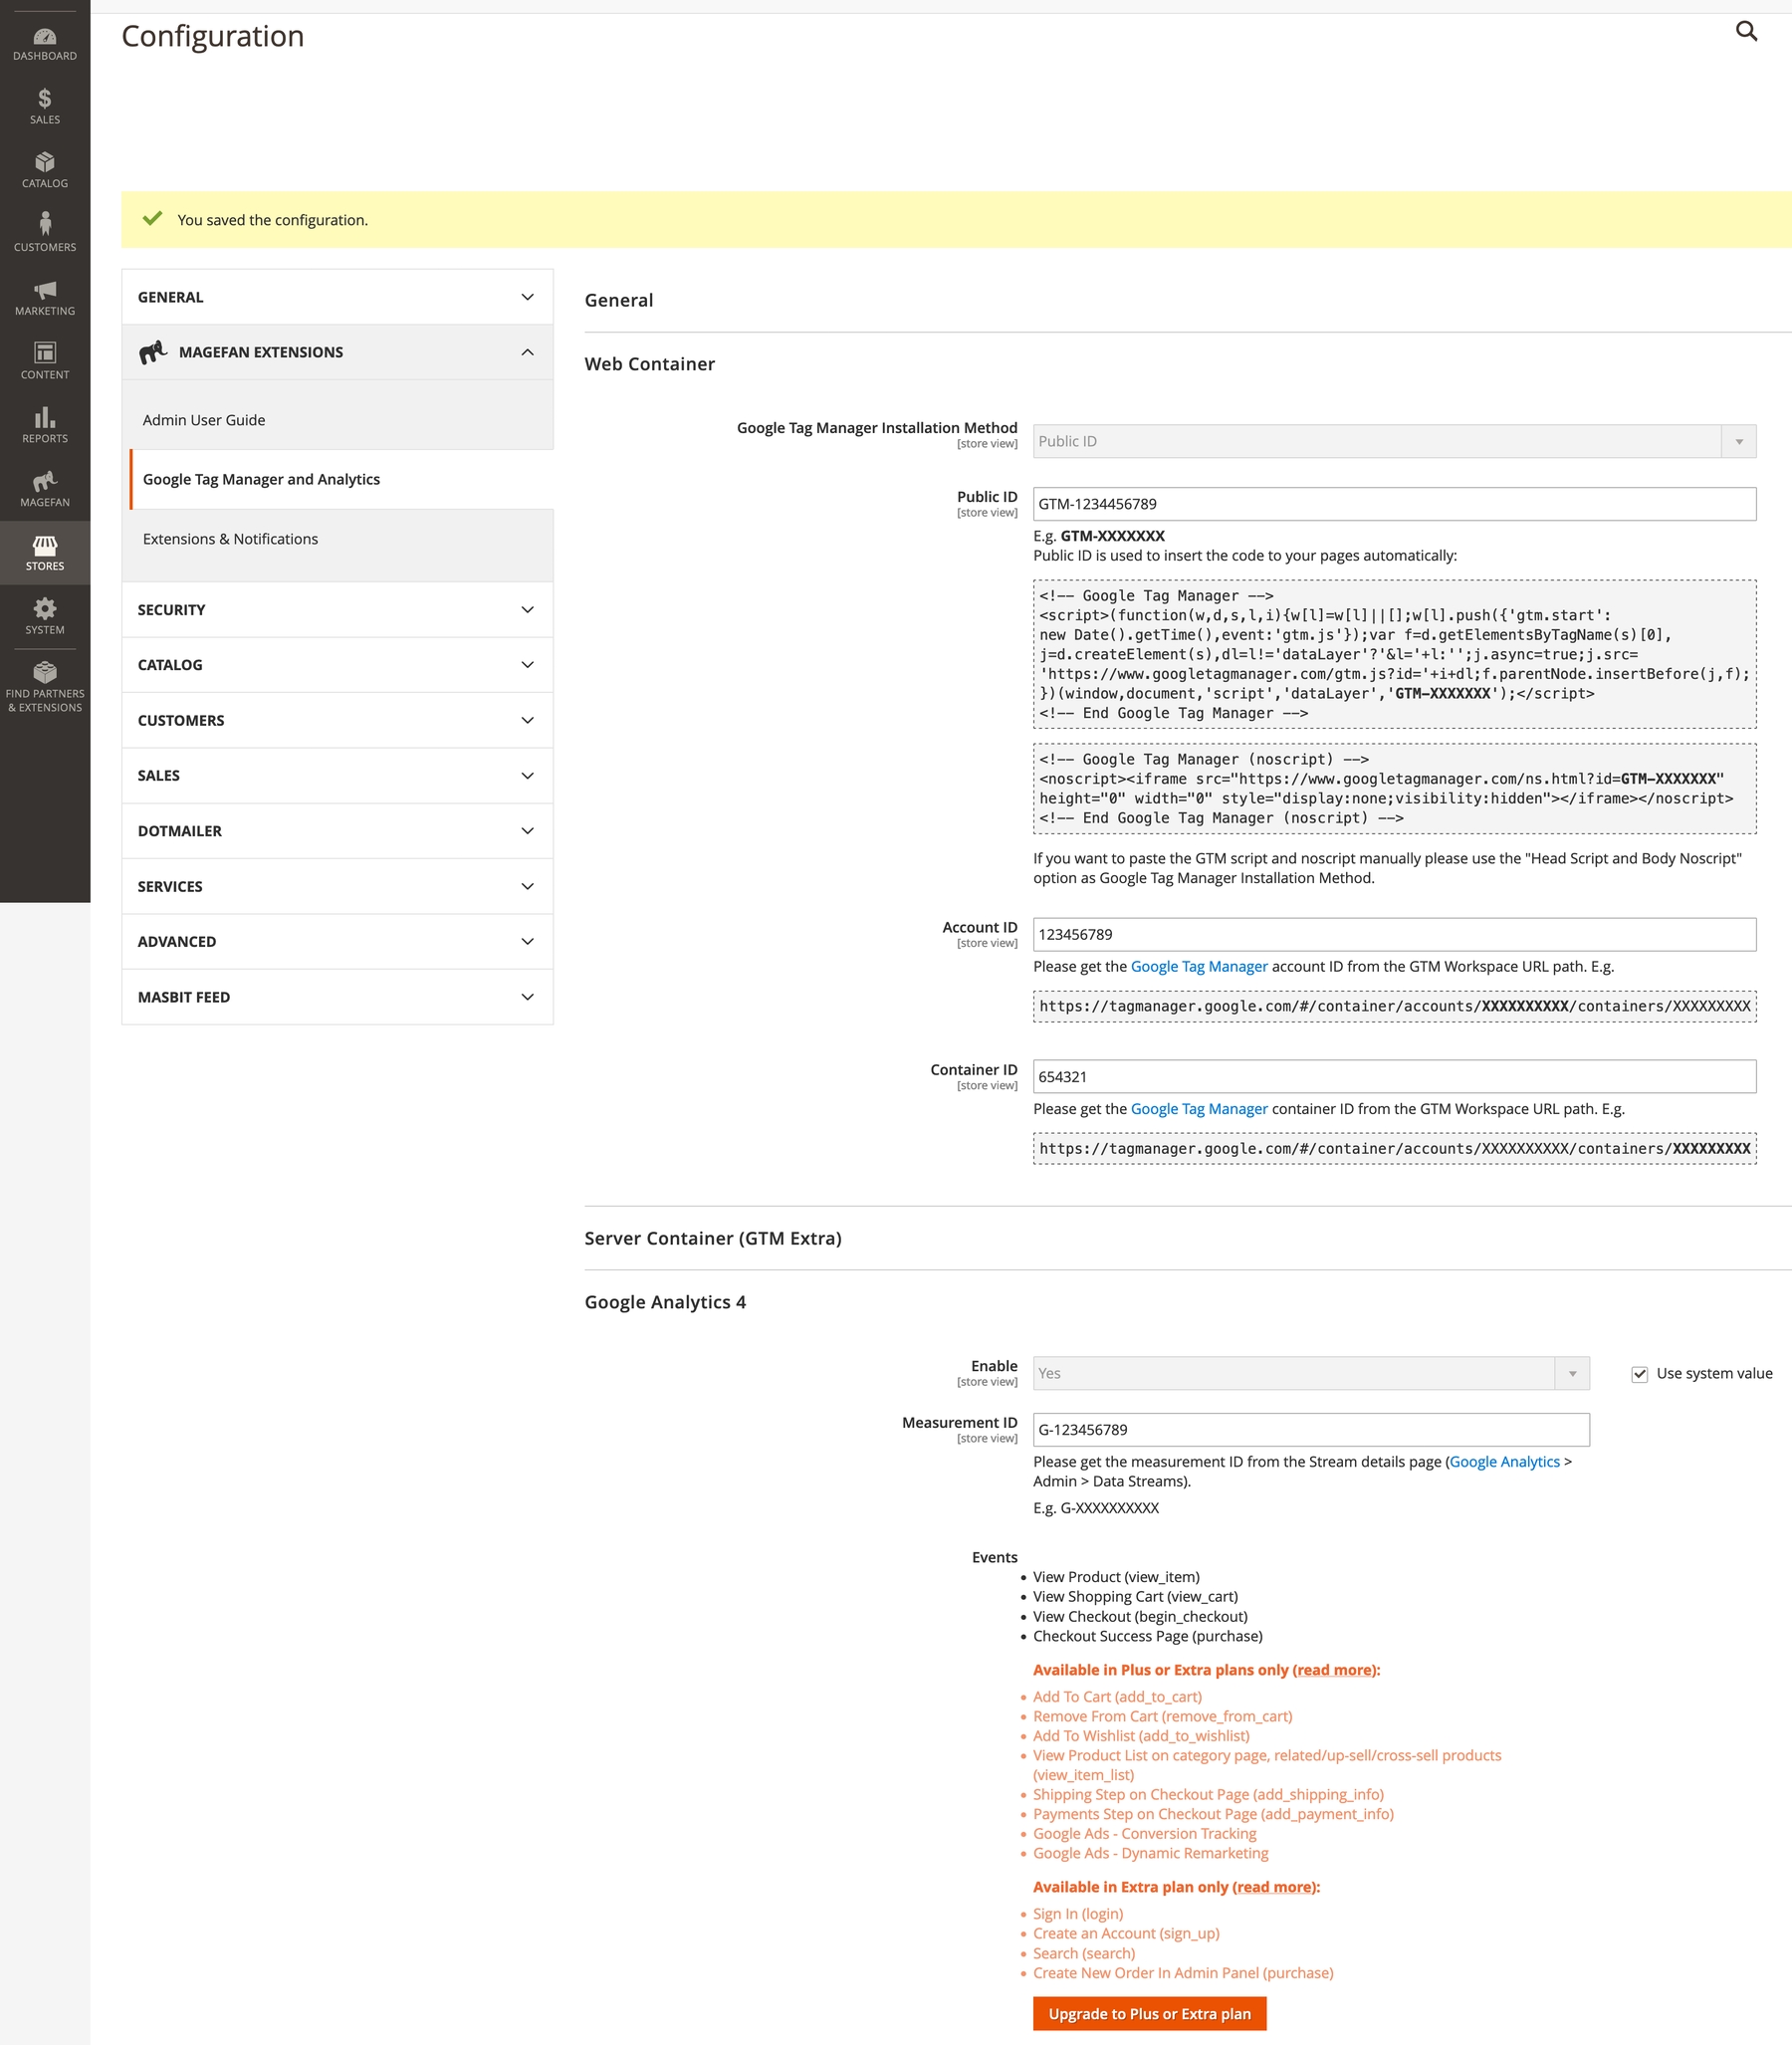1792x2045 pixels.
Task: Click Upgrade to Plus or Extra plan
Action: [1149, 2014]
